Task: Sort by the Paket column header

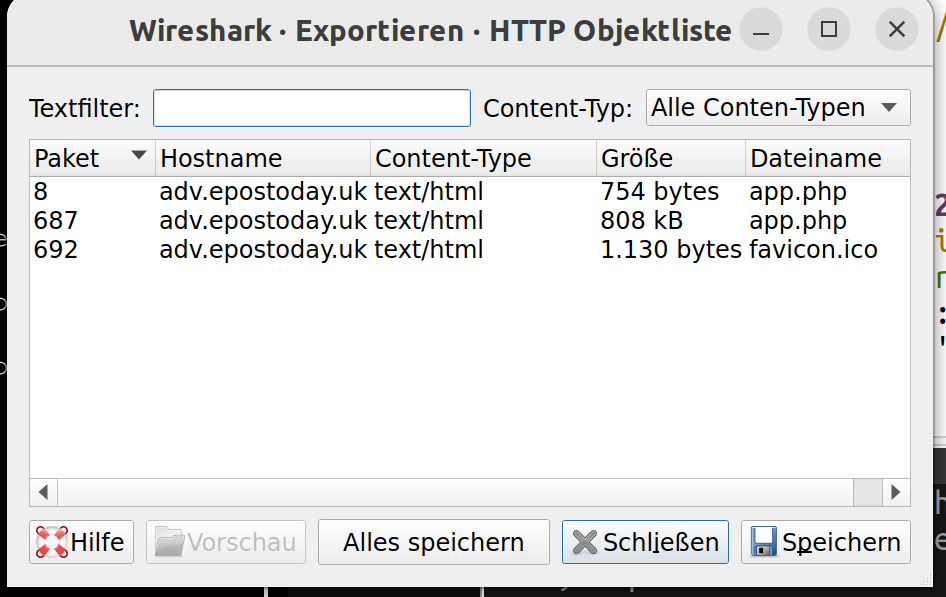Action: 90,158
